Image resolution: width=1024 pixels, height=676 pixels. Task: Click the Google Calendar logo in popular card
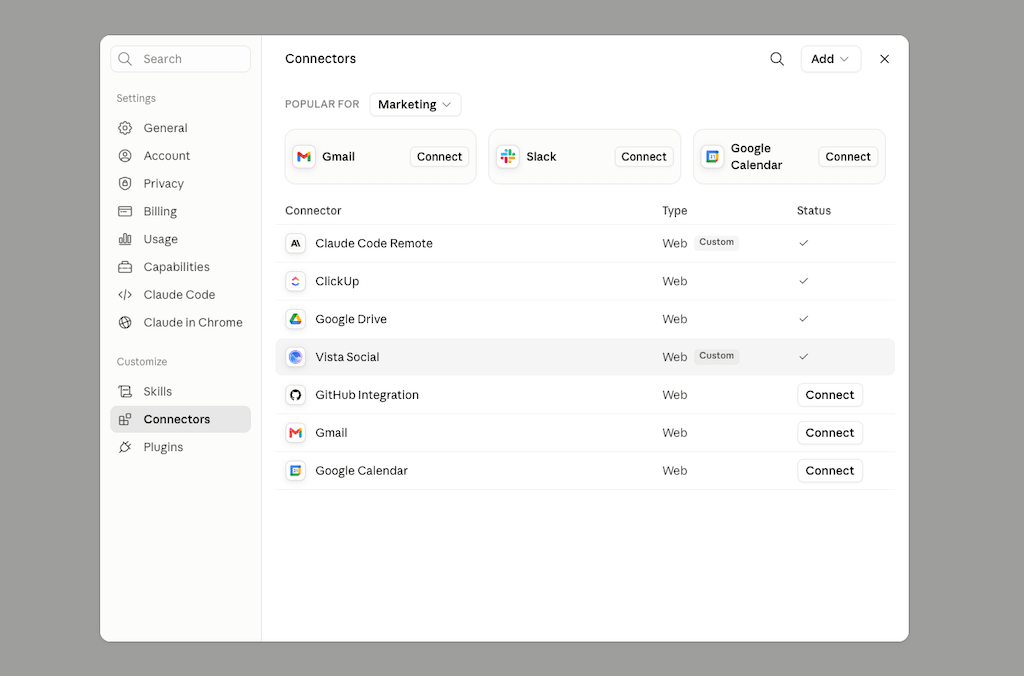[x=712, y=157]
